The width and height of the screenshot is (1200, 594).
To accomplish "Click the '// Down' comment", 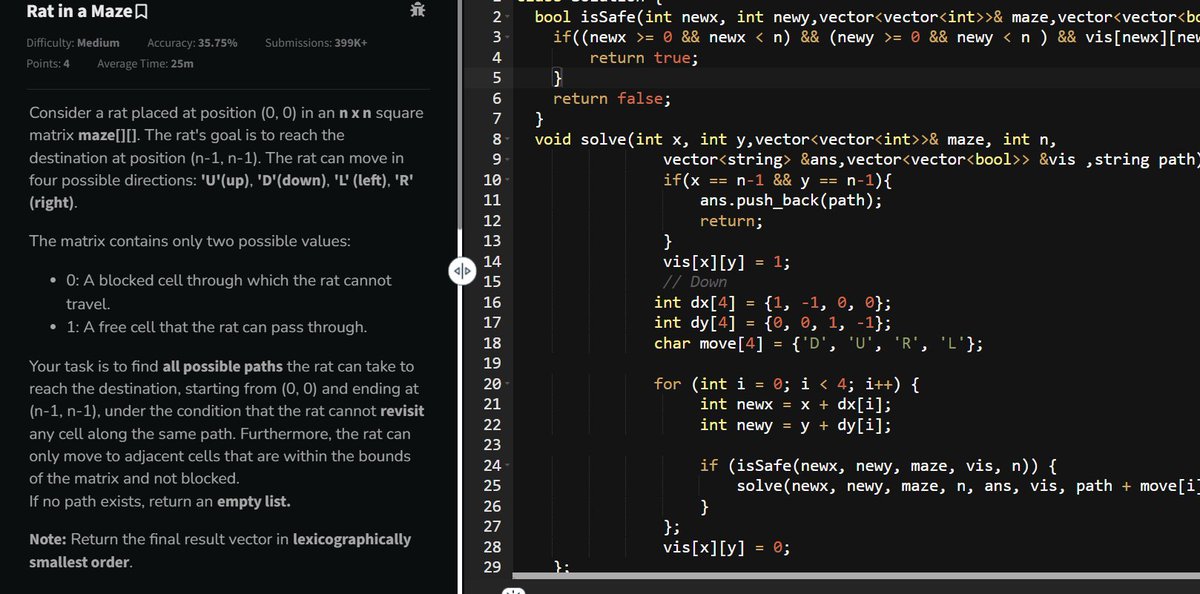I will point(695,283).
